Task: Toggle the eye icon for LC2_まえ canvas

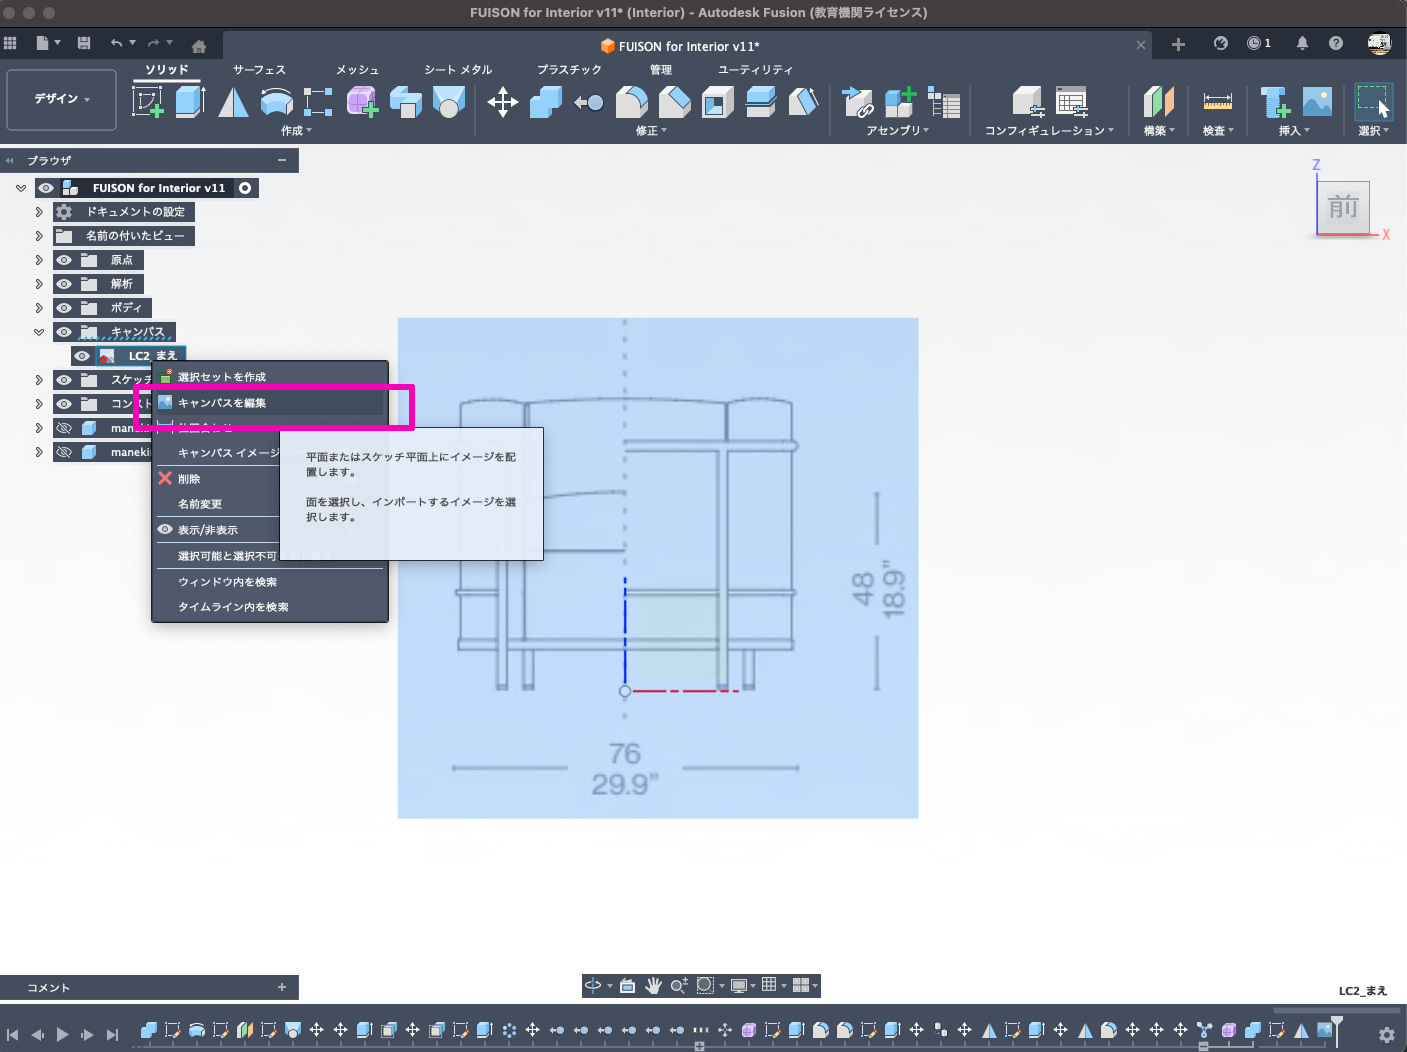Action: pos(82,356)
